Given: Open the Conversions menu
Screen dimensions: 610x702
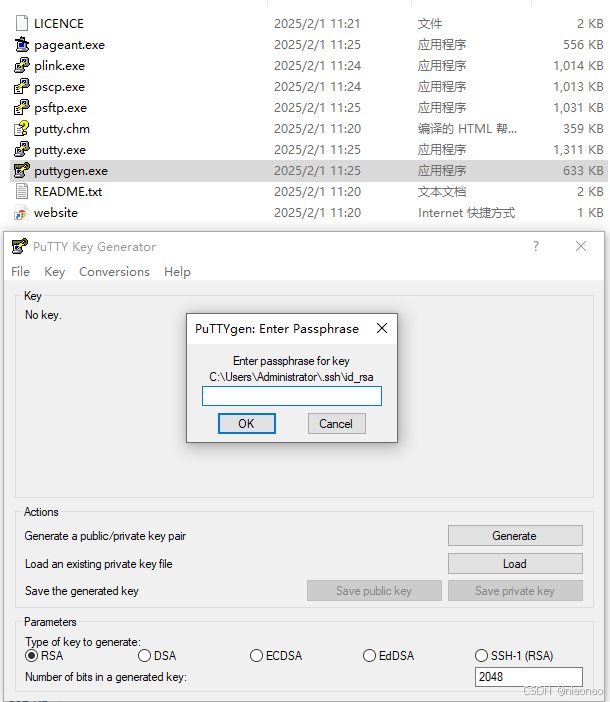Looking at the screenshot, I should click(115, 272).
